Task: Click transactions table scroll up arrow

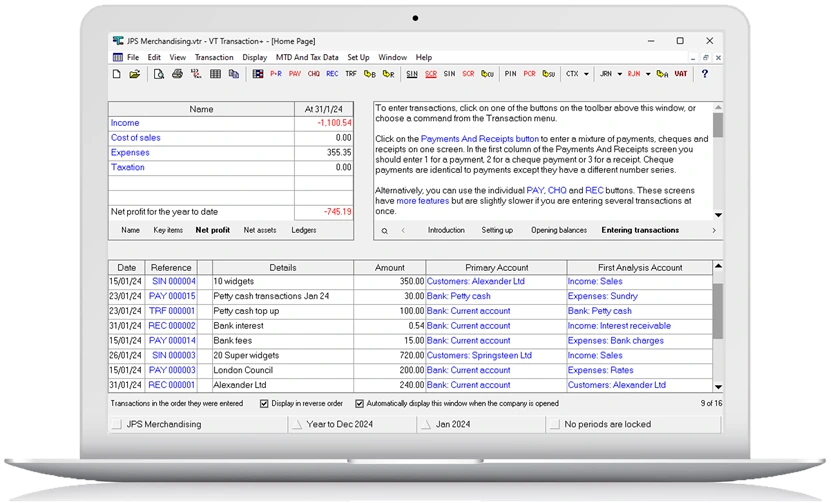Action: pyautogui.click(x=718, y=266)
